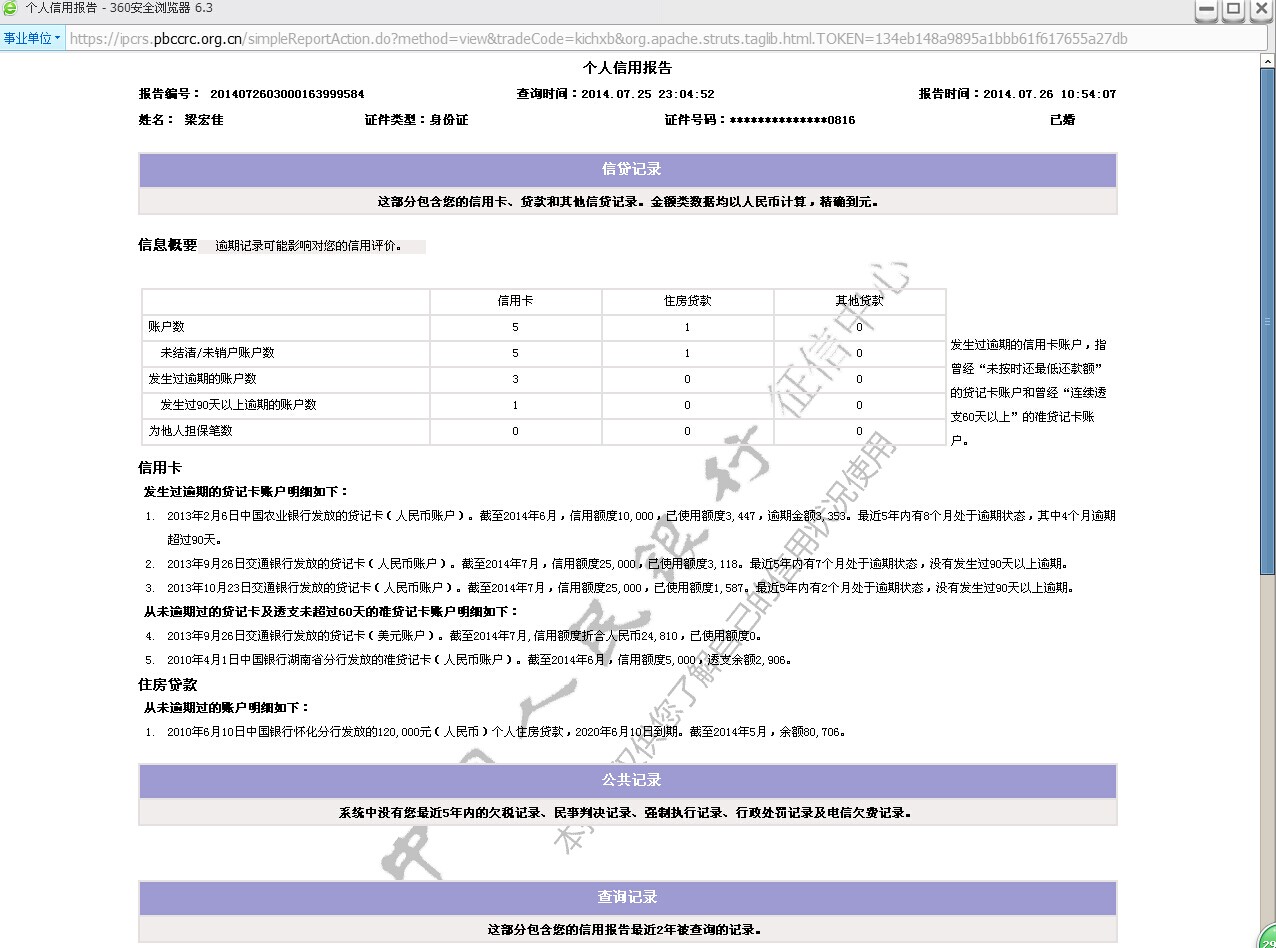Screen dimensions: 1276x948
Task: Select the ID number ending 0816
Action: [x=792, y=120]
